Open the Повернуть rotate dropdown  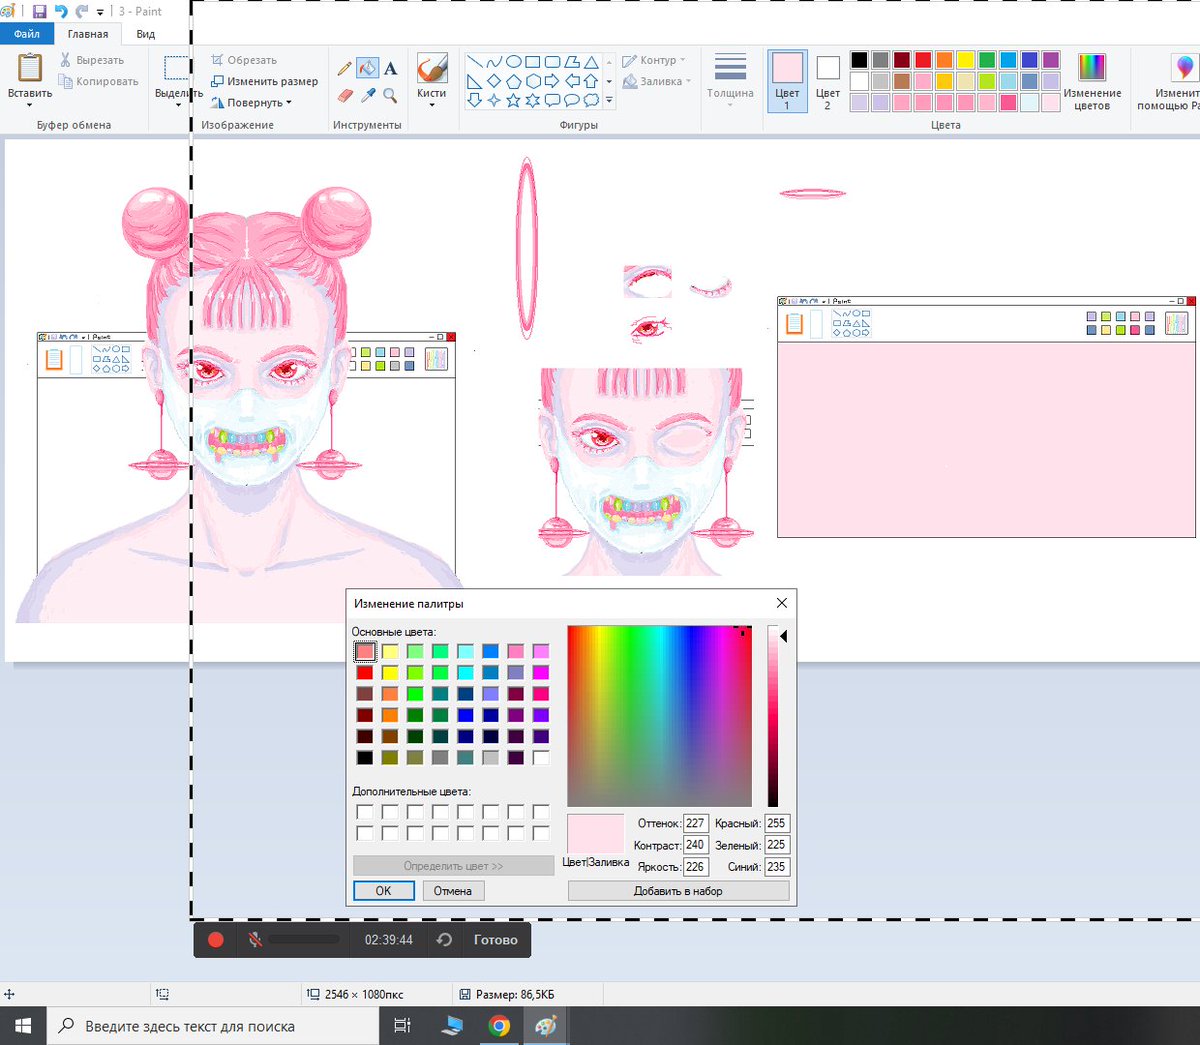[252, 102]
